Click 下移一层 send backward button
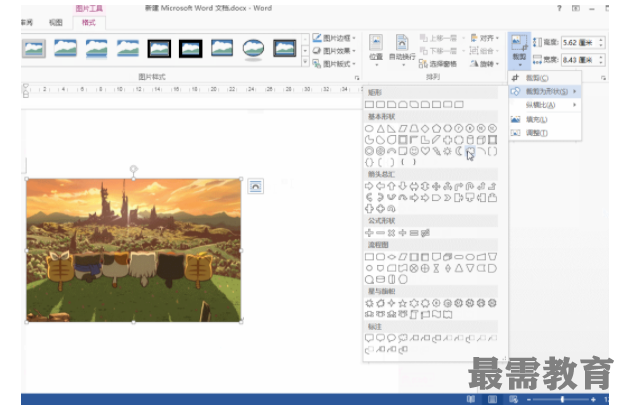The height and width of the screenshot is (413, 620). pyautogui.click(x=438, y=51)
